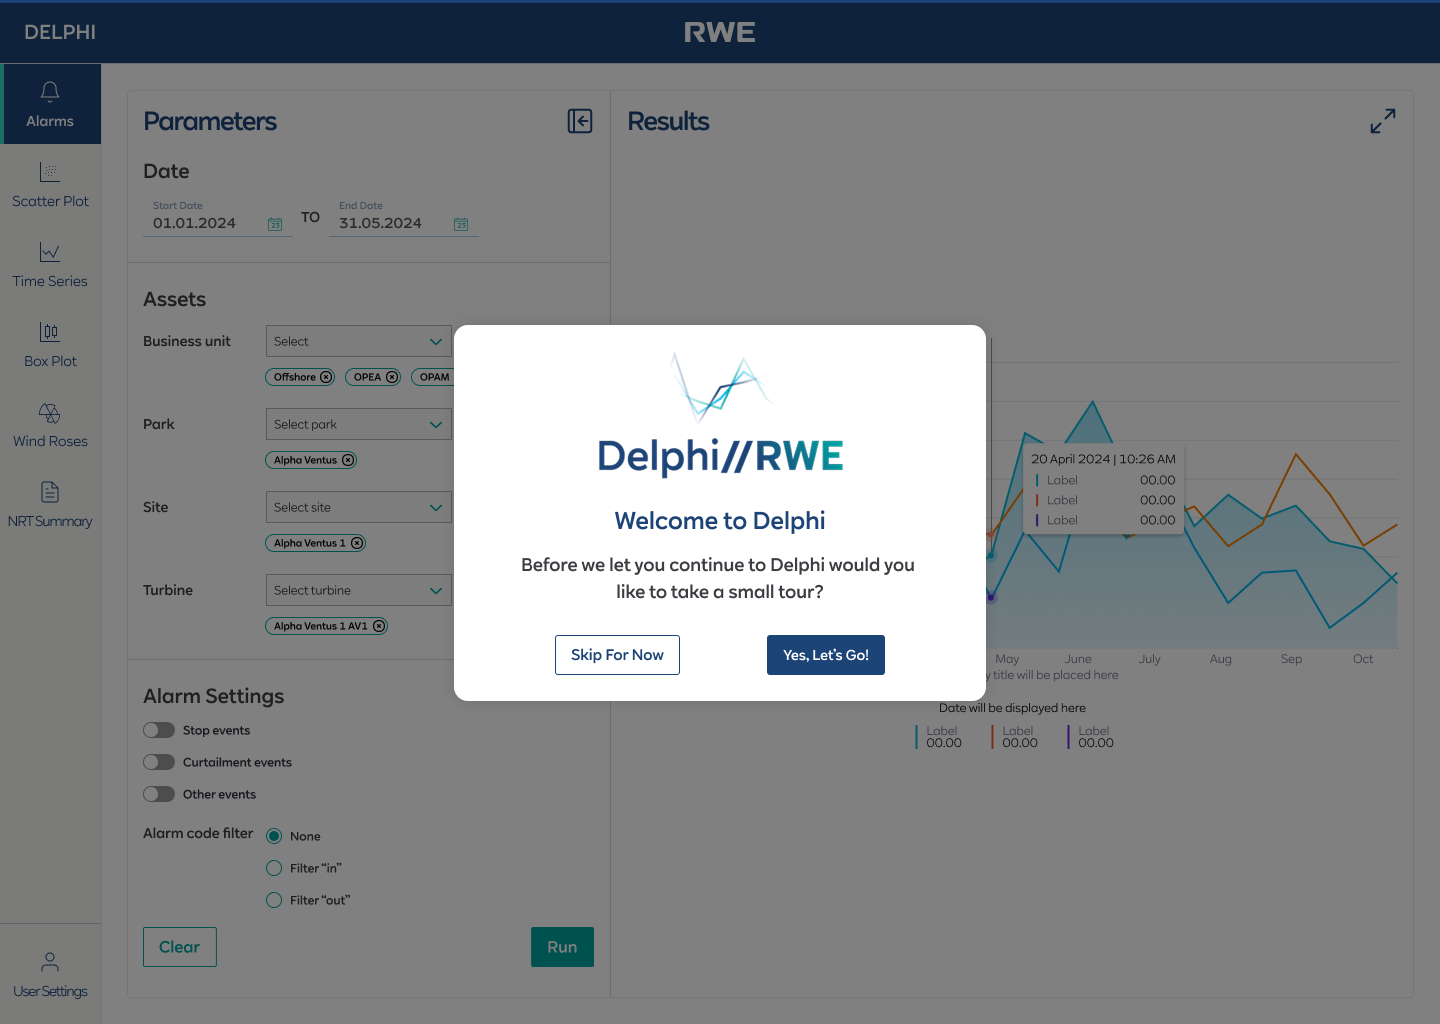
Task: Click 'Alarm Settings' heading
Action: (x=214, y=696)
